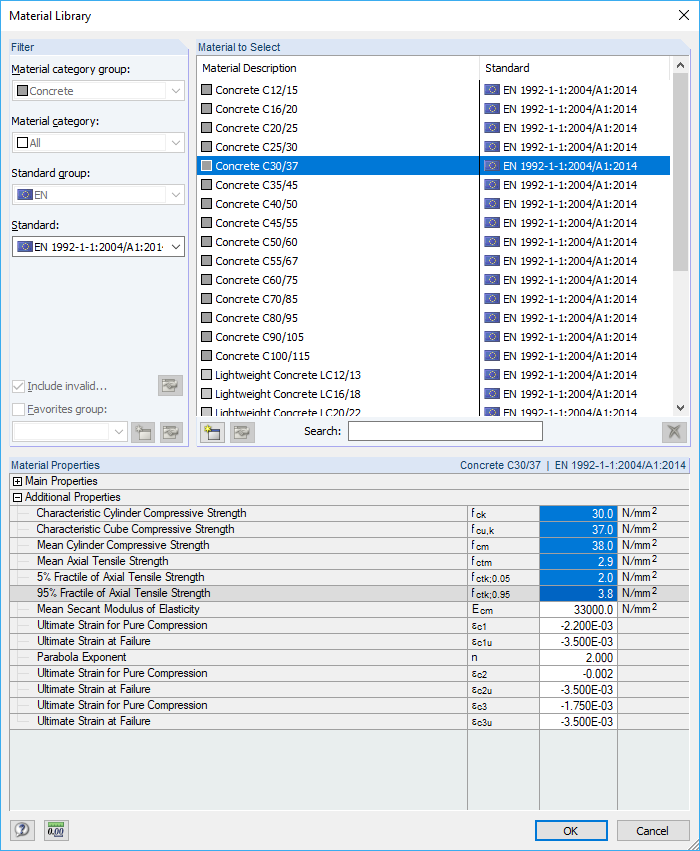Click the new favorites group icon
This screenshot has width=700, height=851.
143,433
